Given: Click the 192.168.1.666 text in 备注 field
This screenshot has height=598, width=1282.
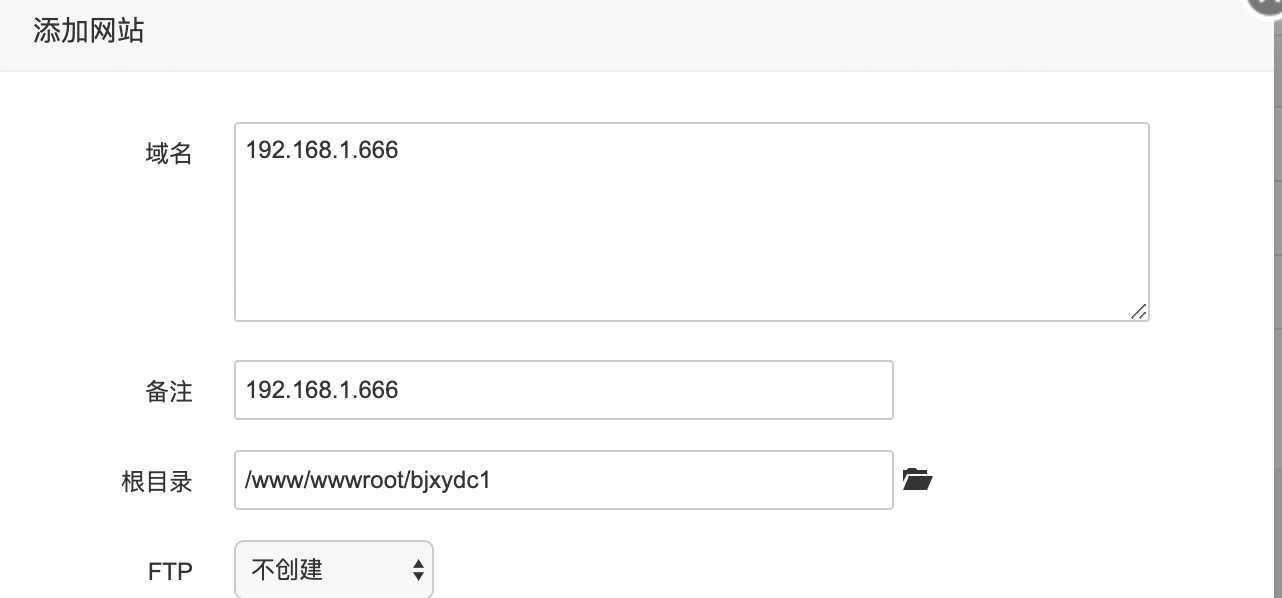Looking at the screenshot, I should pyautogui.click(x=322, y=390).
